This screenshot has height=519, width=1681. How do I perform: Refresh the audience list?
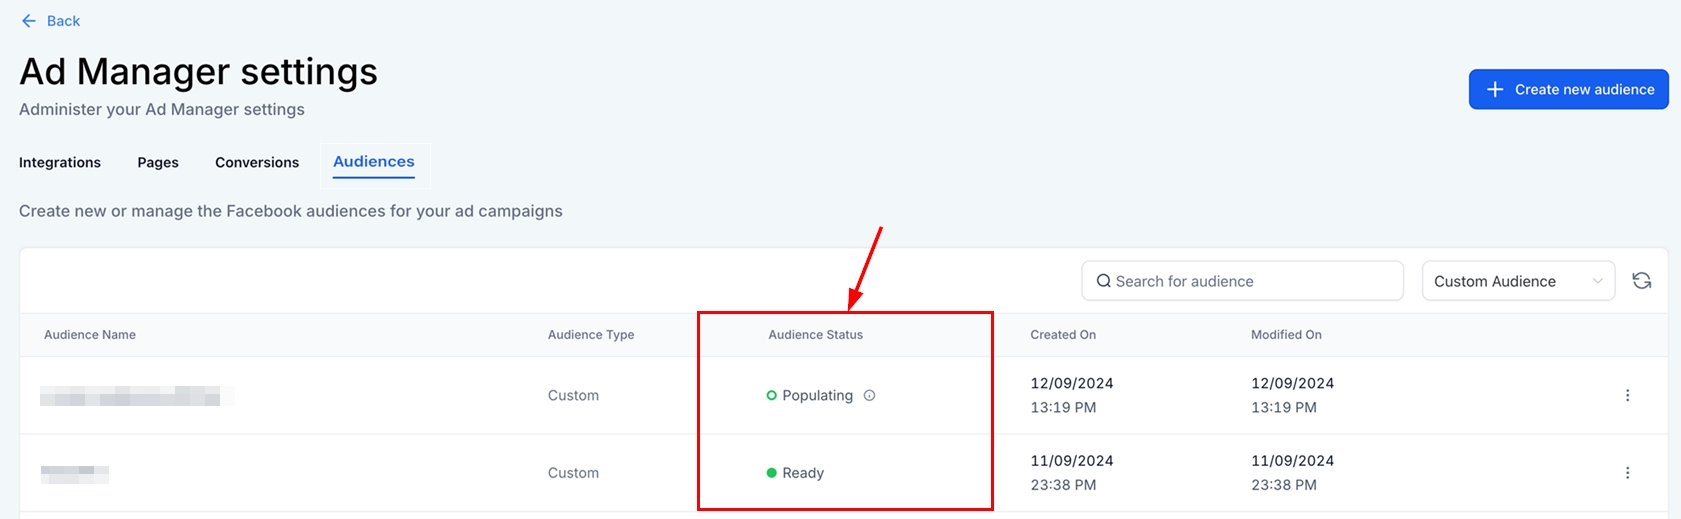pyautogui.click(x=1641, y=281)
